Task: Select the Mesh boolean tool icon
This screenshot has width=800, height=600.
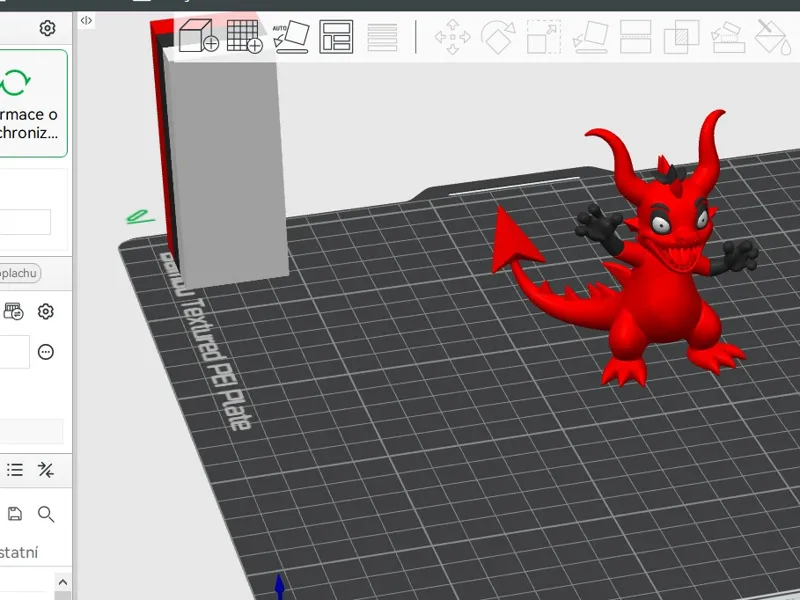Action: tap(682, 37)
